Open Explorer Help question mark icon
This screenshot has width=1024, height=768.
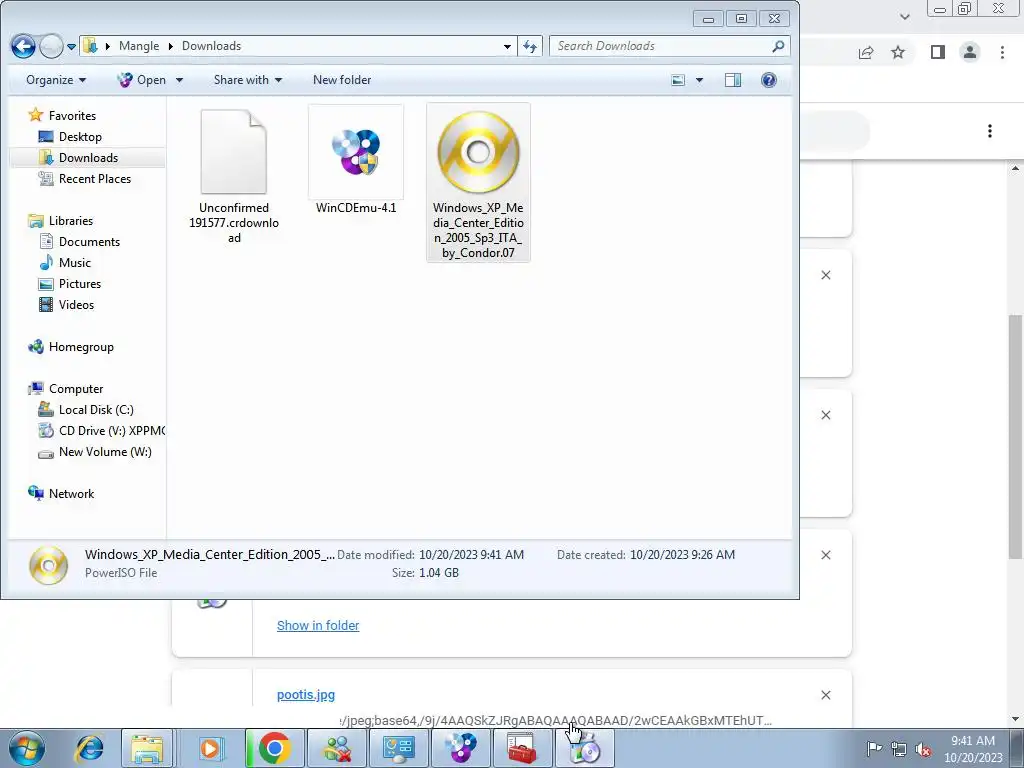pyautogui.click(x=769, y=80)
